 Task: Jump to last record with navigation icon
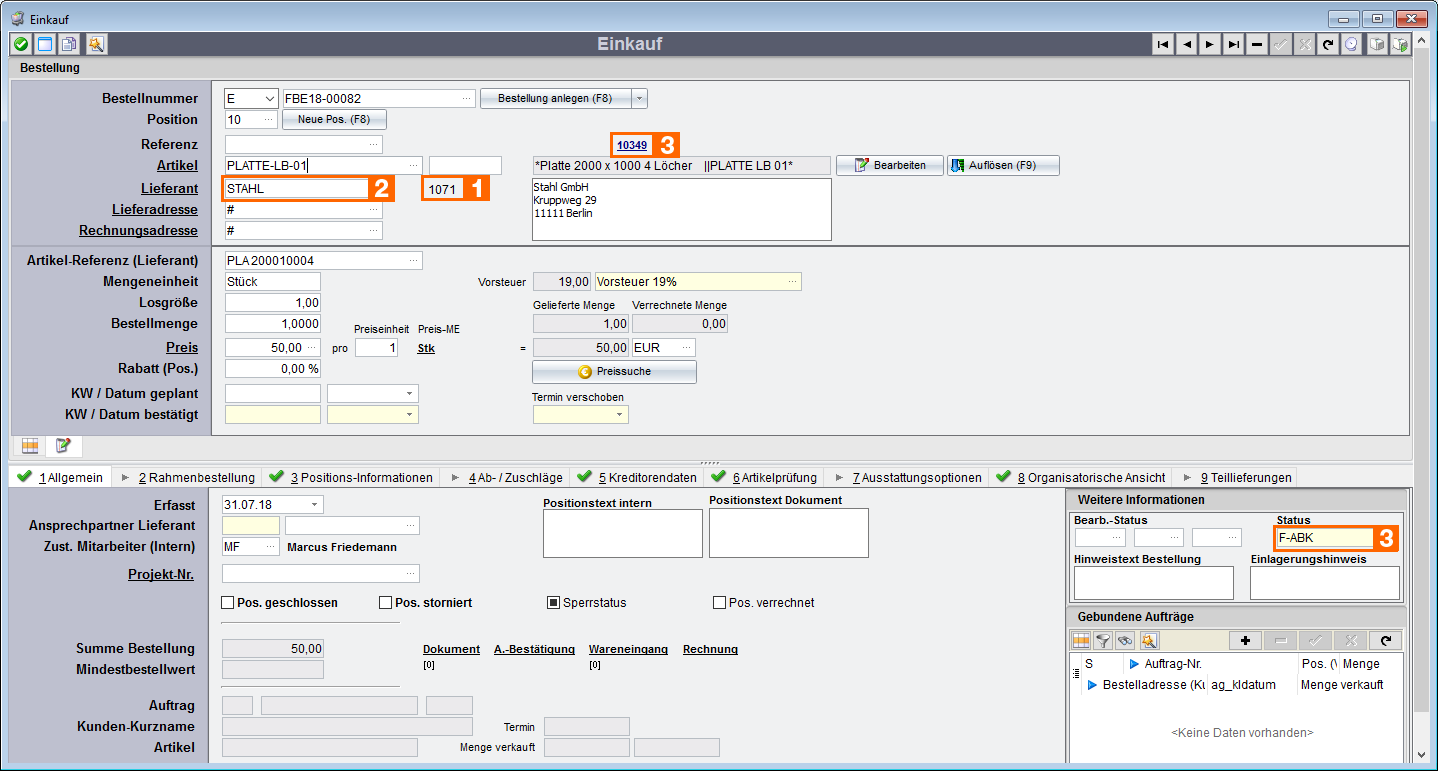[x=1234, y=44]
